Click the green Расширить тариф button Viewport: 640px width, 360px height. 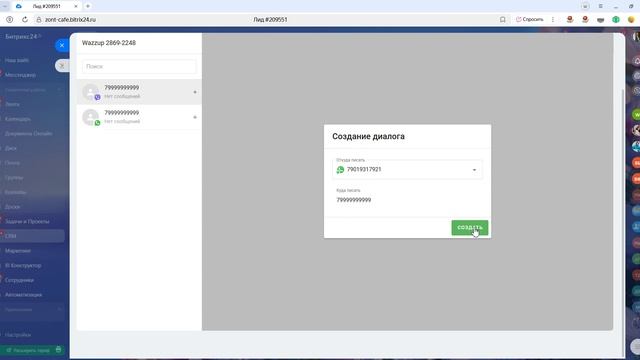pyautogui.click(x=32, y=350)
